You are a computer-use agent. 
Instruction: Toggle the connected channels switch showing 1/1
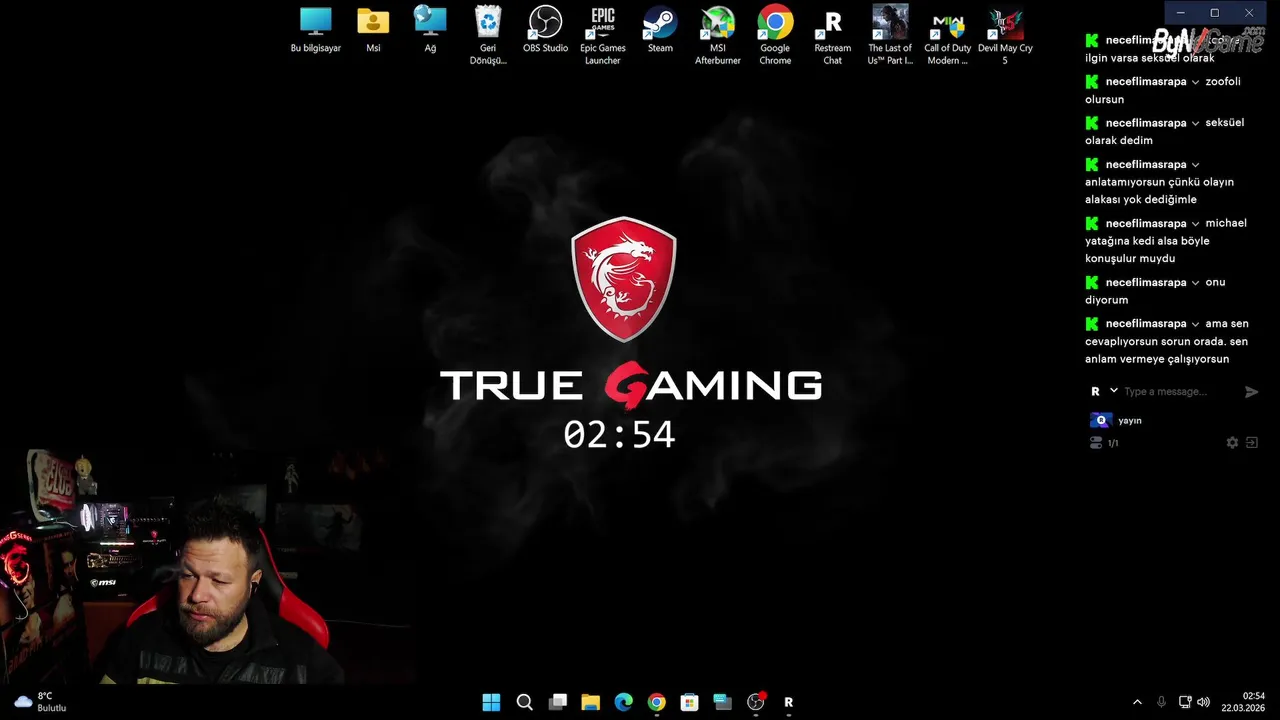pyautogui.click(x=1096, y=443)
